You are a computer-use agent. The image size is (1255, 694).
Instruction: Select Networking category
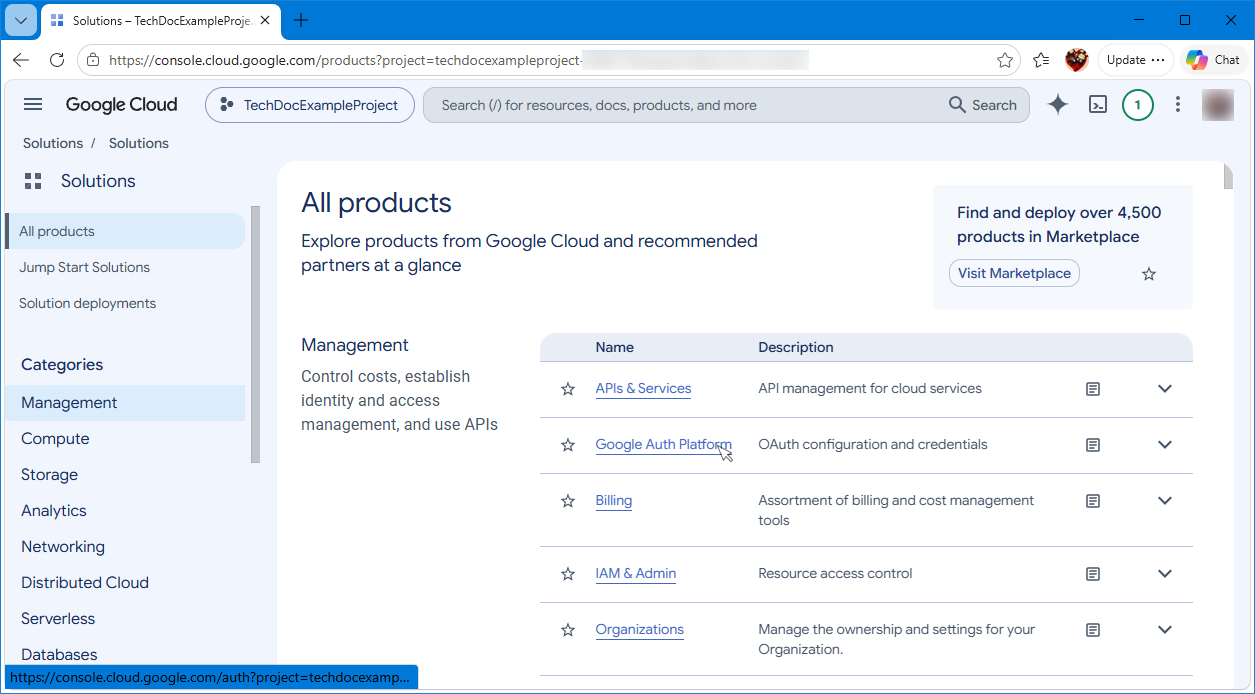click(x=63, y=547)
